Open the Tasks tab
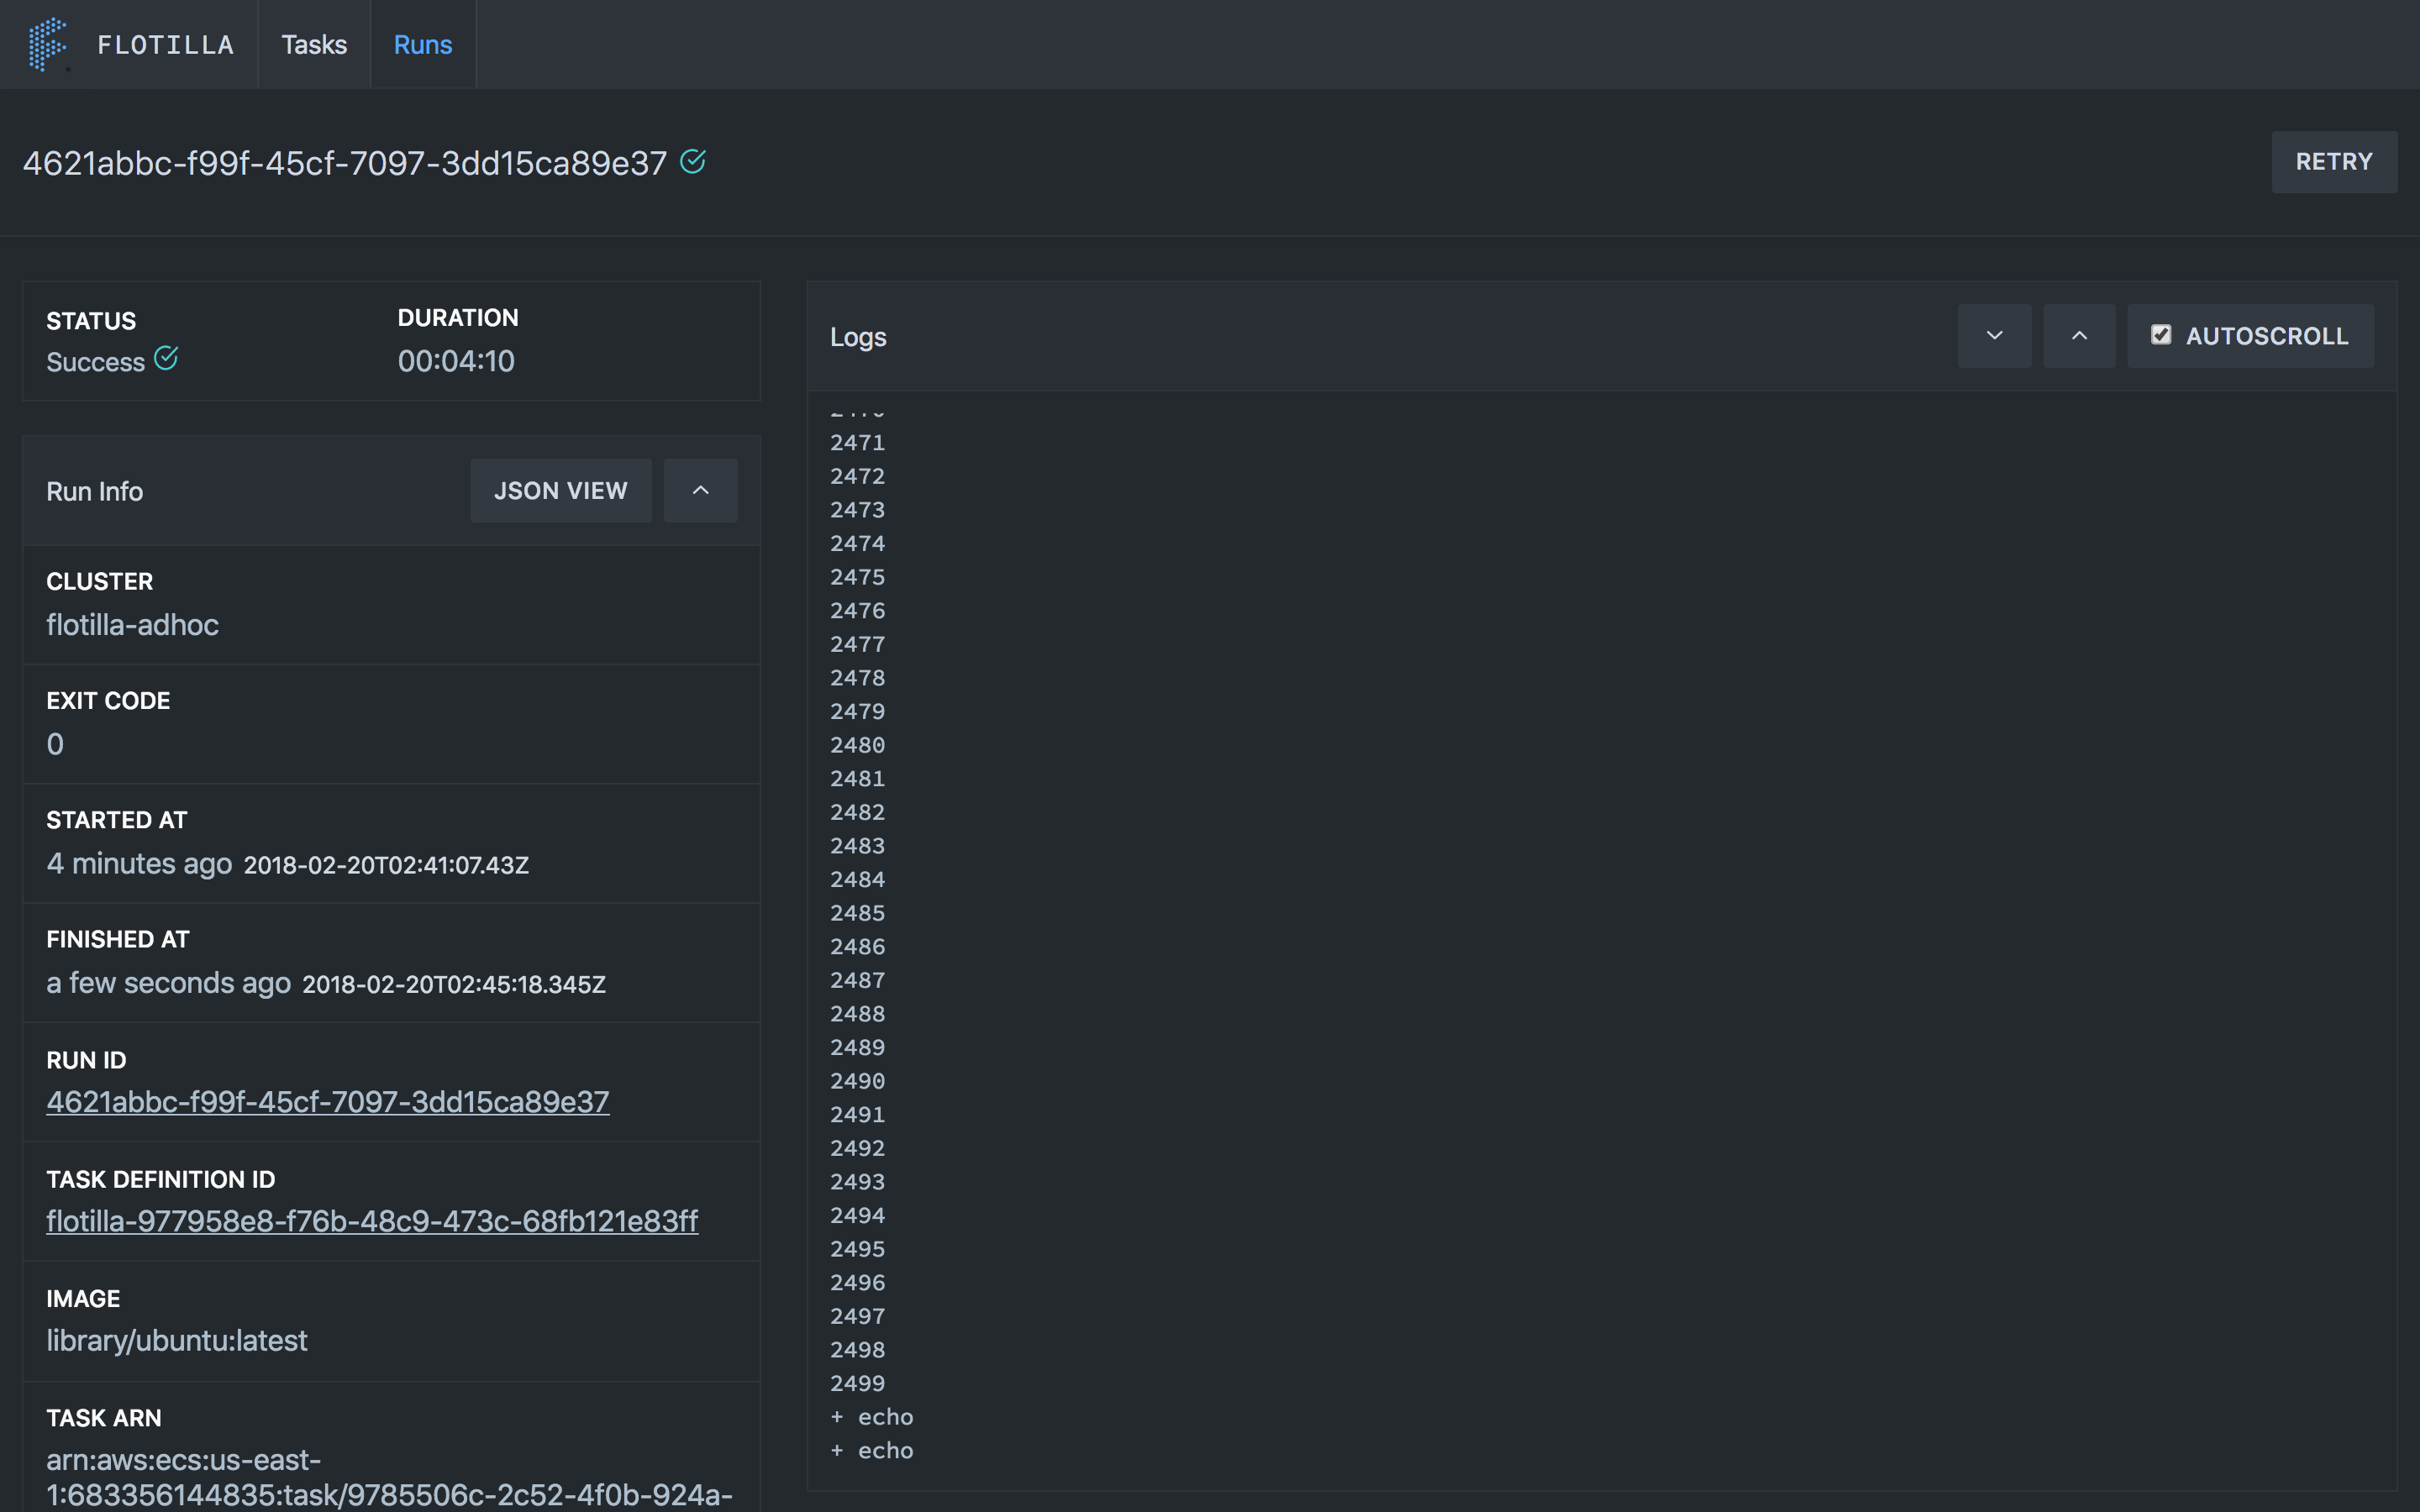2420x1512 pixels. [x=314, y=44]
